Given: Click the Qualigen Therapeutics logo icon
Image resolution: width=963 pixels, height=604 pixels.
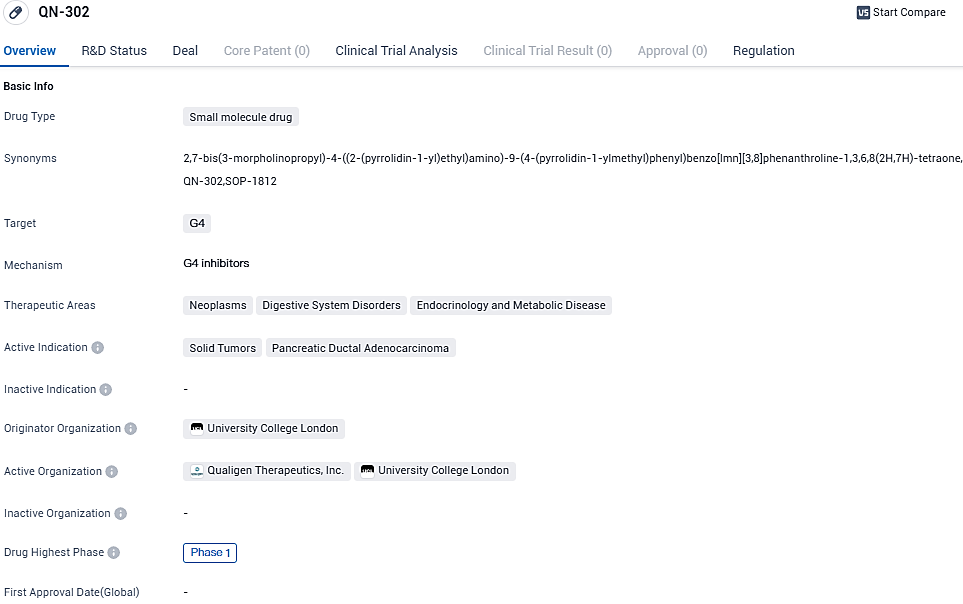Looking at the screenshot, I should [x=197, y=471].
